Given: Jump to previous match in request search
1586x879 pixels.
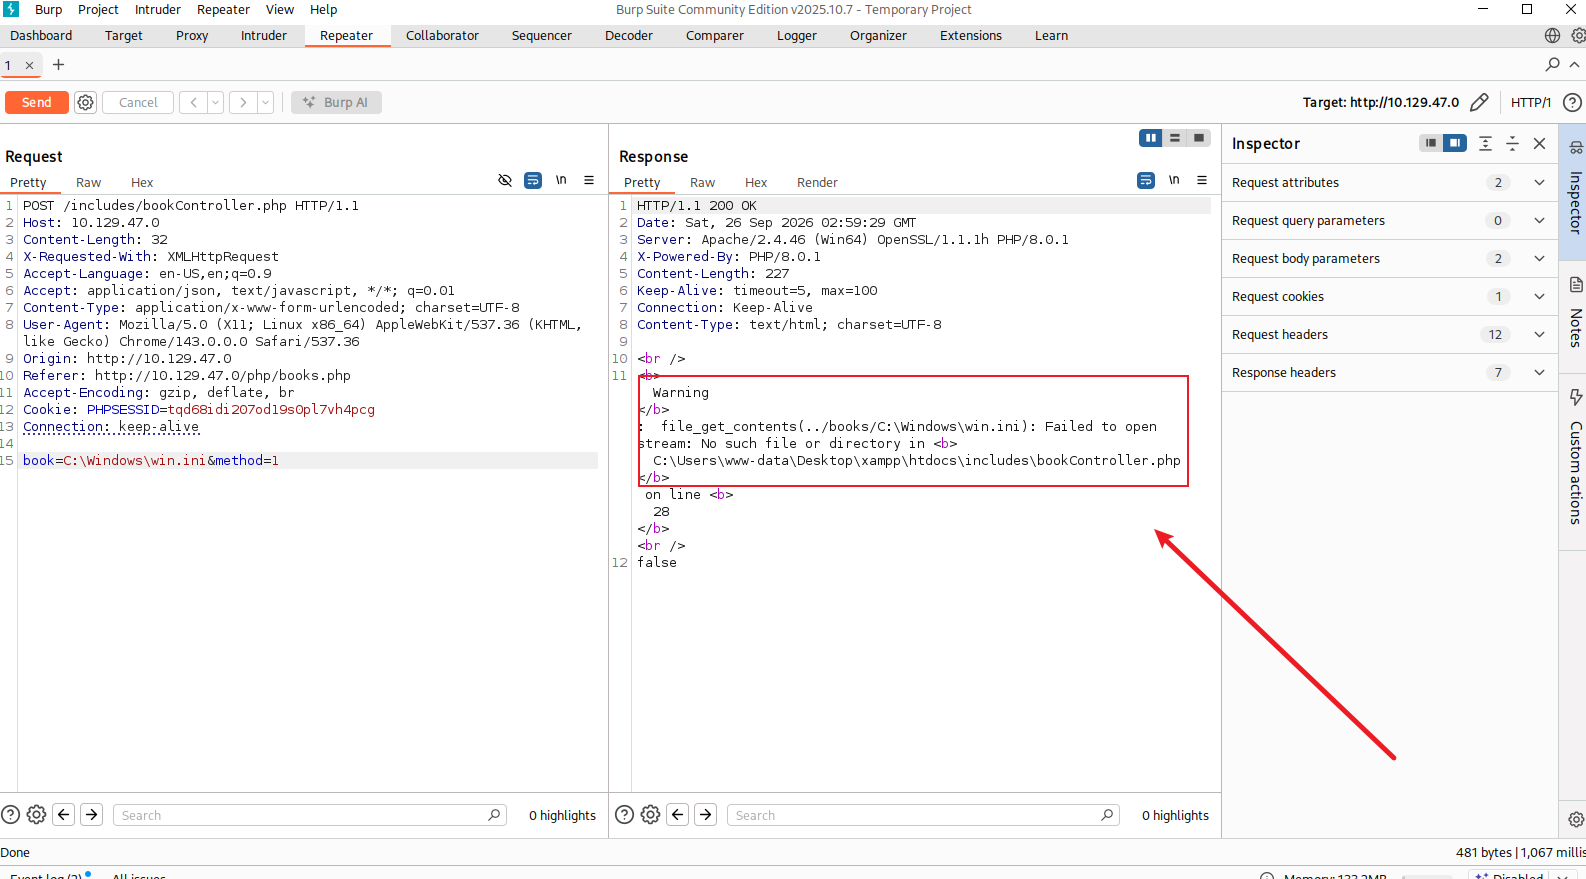Looking at the screenshot, I should [x=64, y=815].
